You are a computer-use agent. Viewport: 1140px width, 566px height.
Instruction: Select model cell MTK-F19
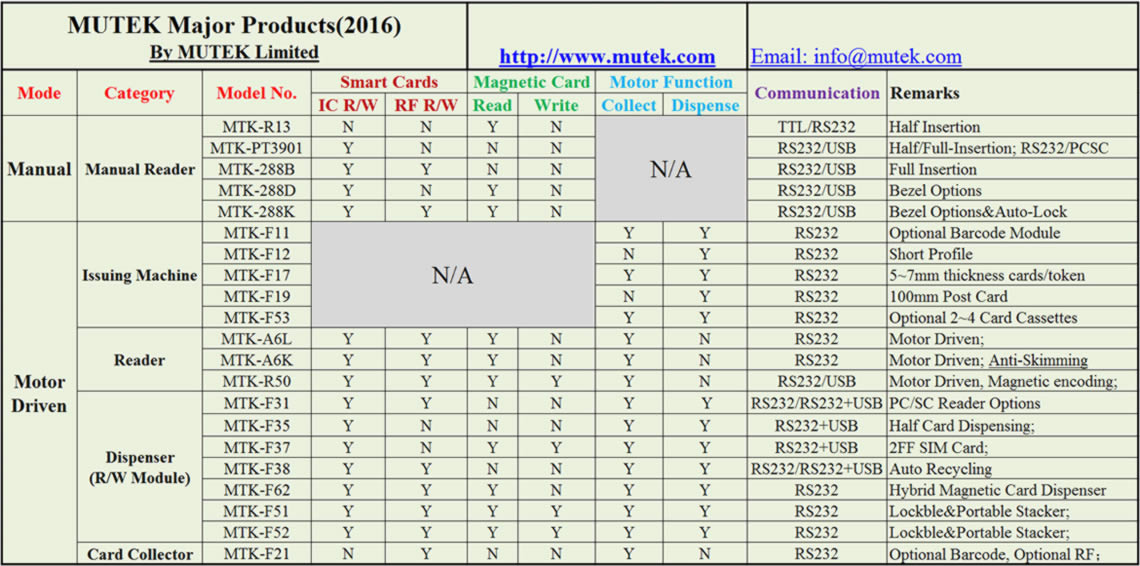pyautogui.click(x=257, y=297)
